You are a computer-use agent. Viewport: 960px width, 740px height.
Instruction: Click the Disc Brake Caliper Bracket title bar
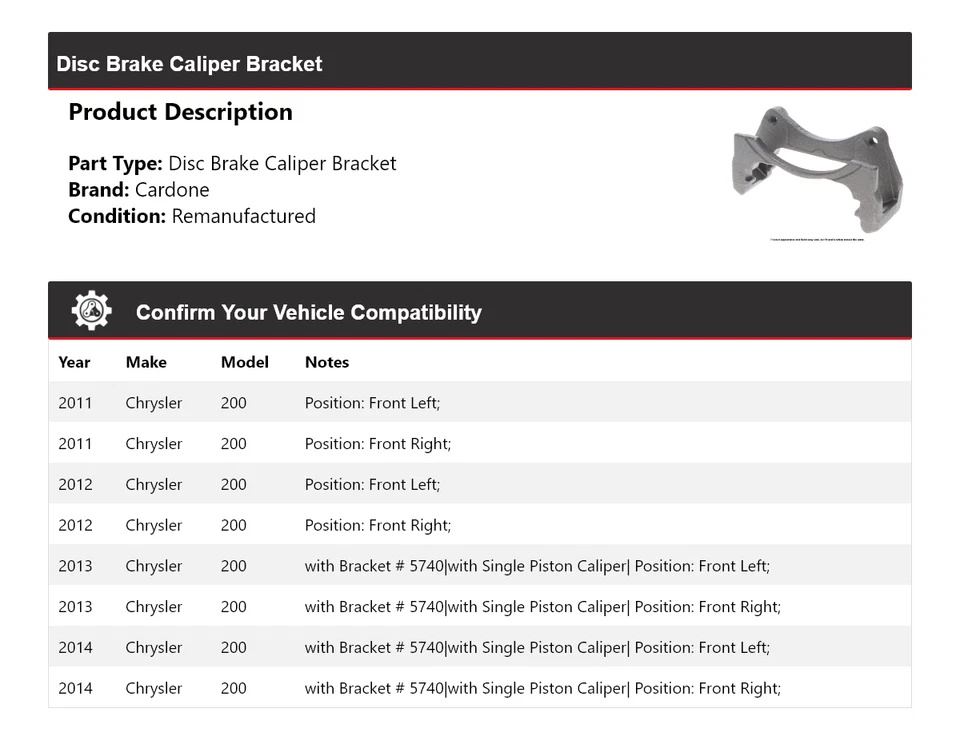tap(189, 64)
